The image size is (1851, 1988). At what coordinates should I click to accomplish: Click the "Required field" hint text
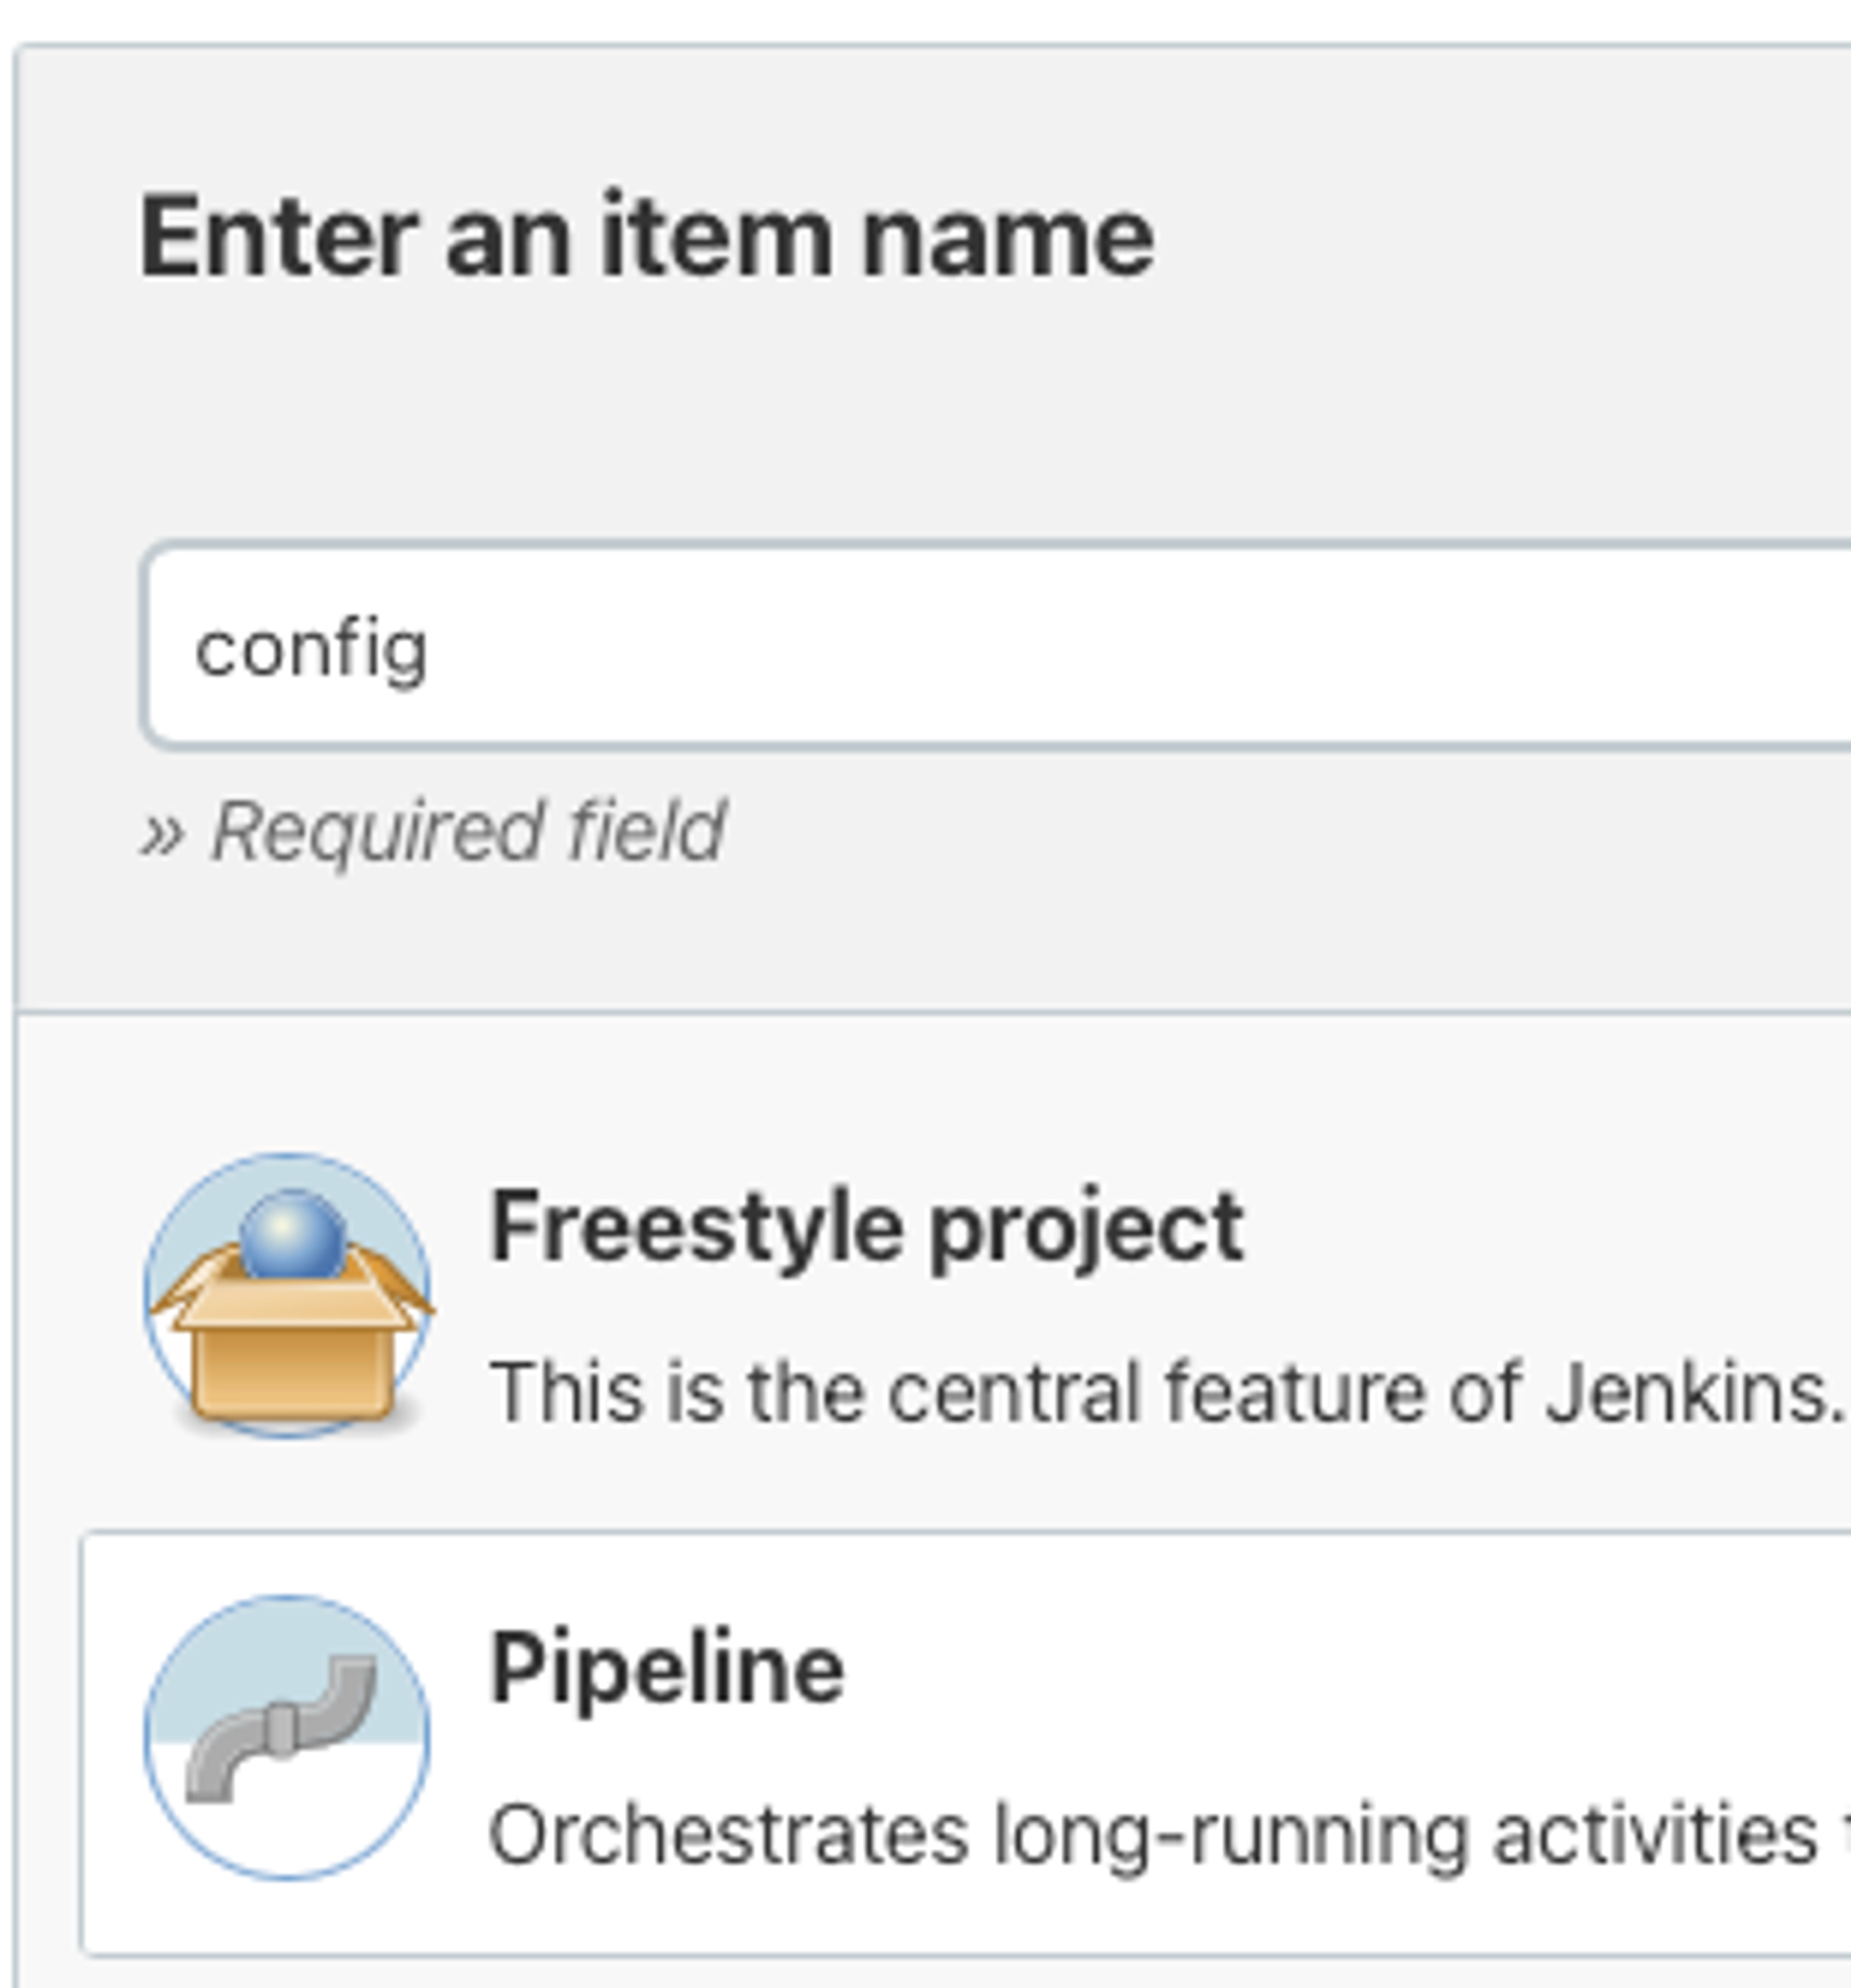468,830
